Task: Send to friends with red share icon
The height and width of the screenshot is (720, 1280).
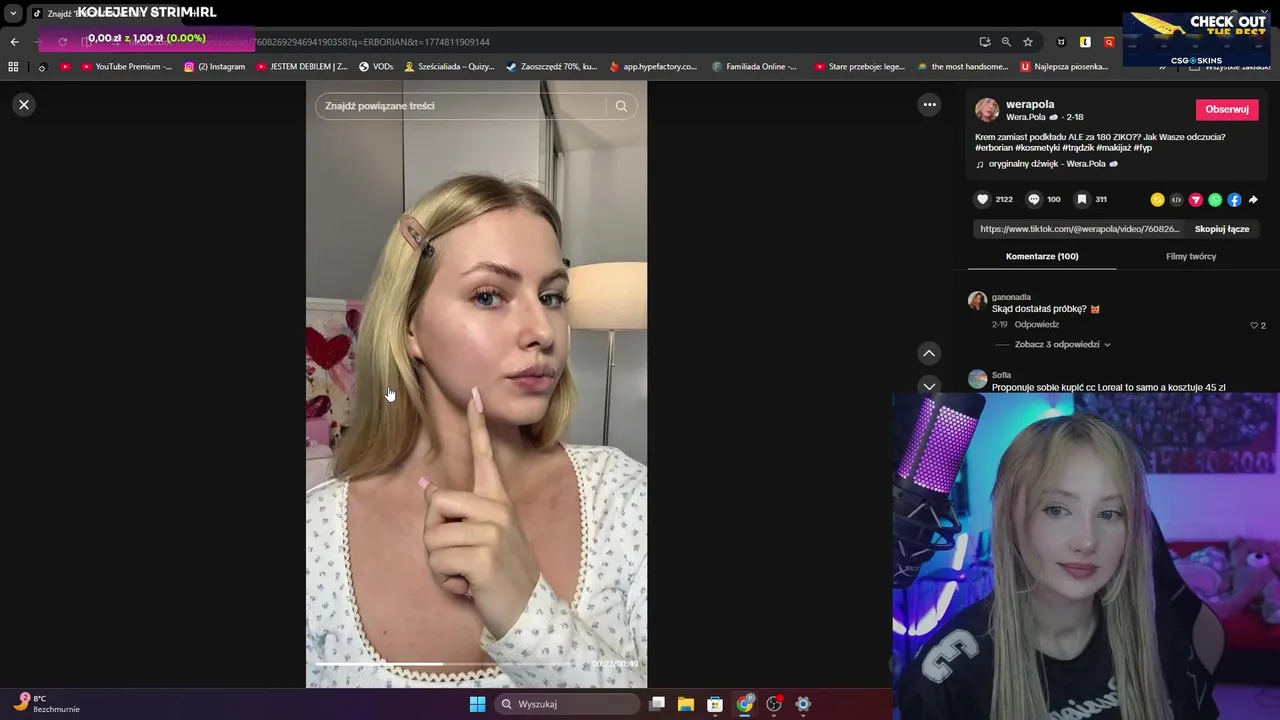Action: tap(1195, 200)
